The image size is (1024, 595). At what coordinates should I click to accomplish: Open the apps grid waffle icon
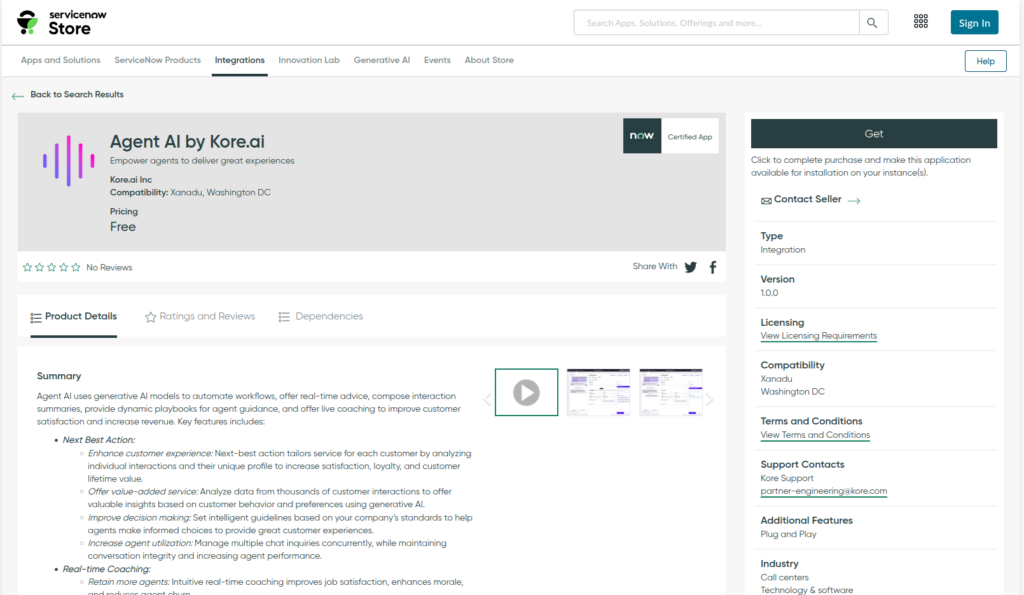[x=921, y=21]
